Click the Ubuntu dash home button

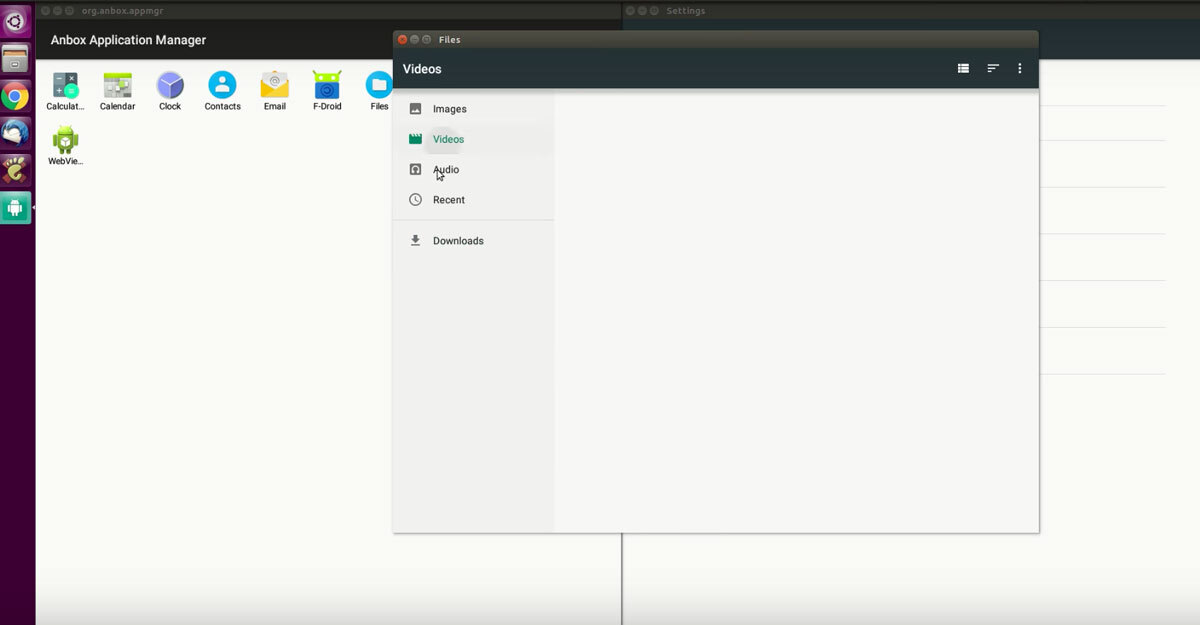15,20
